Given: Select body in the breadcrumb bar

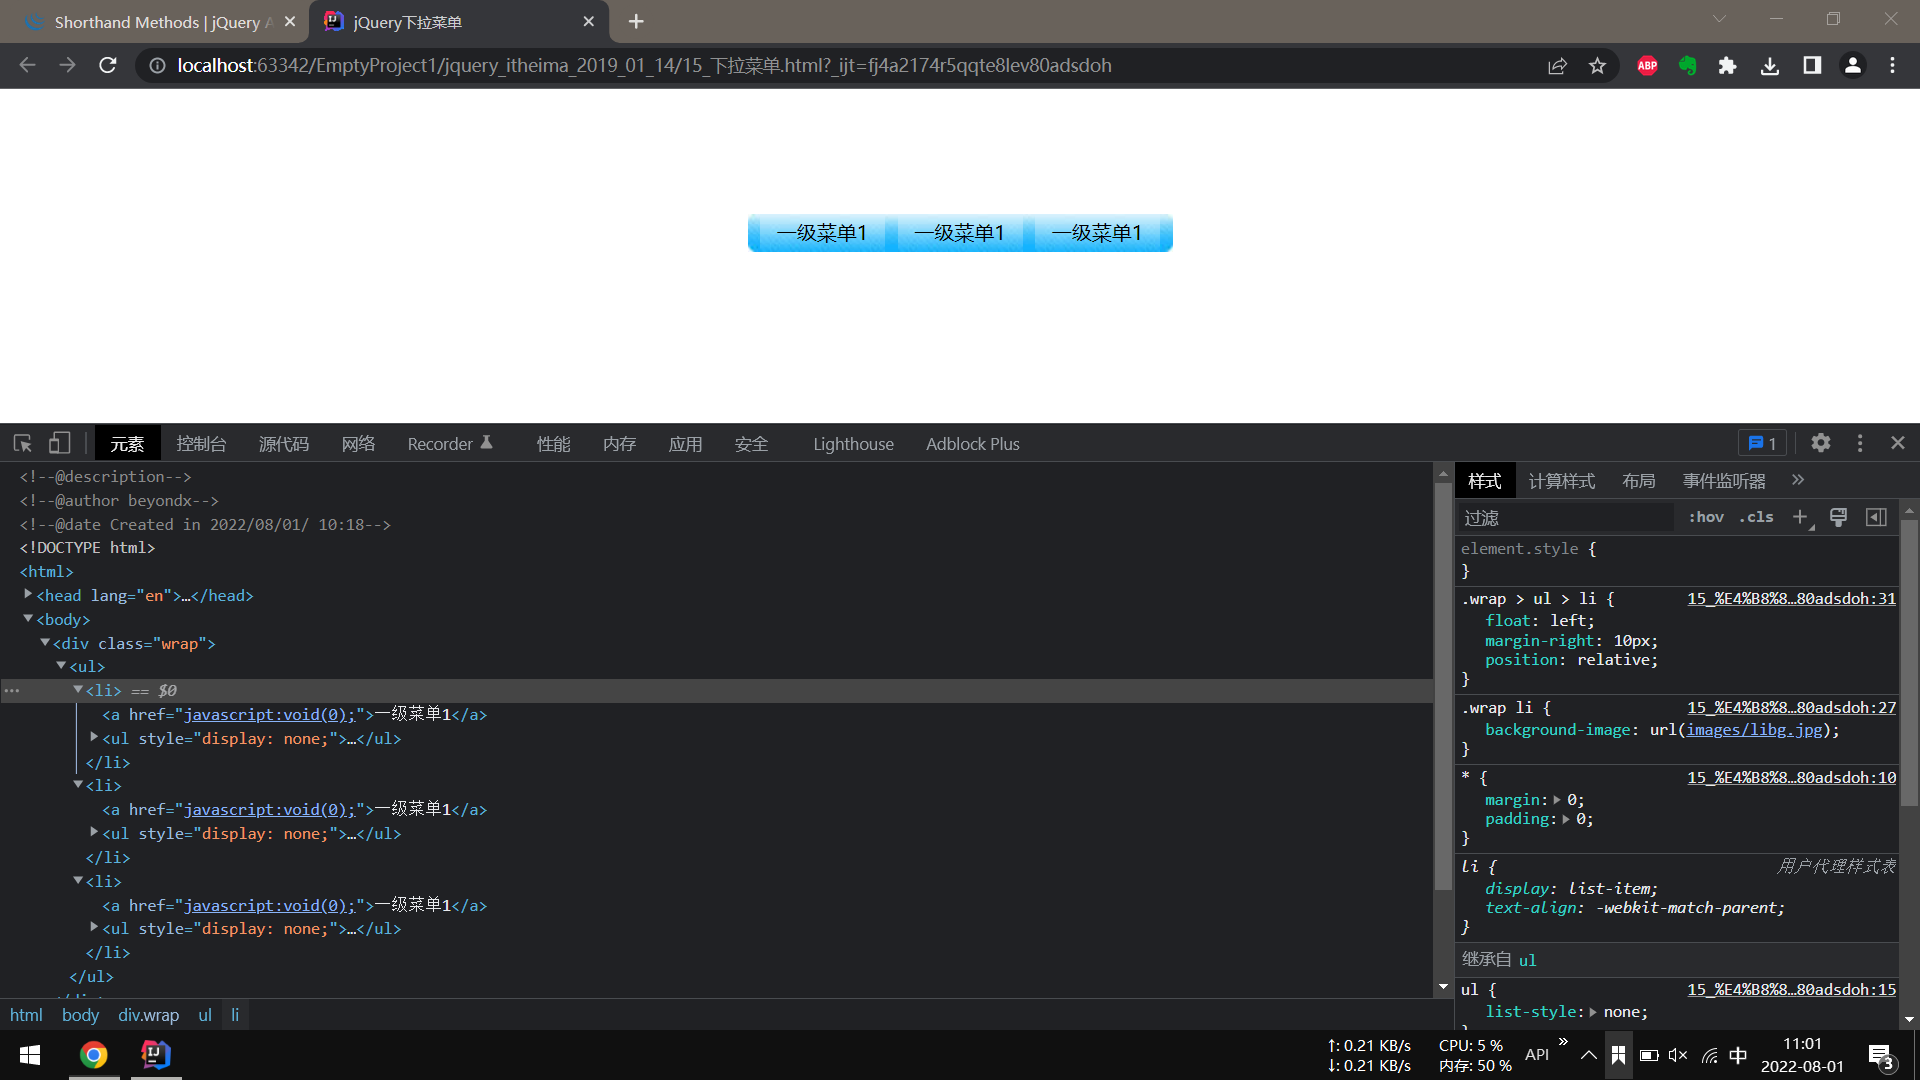Looking at the screenshot, I should pos(80,1015).
